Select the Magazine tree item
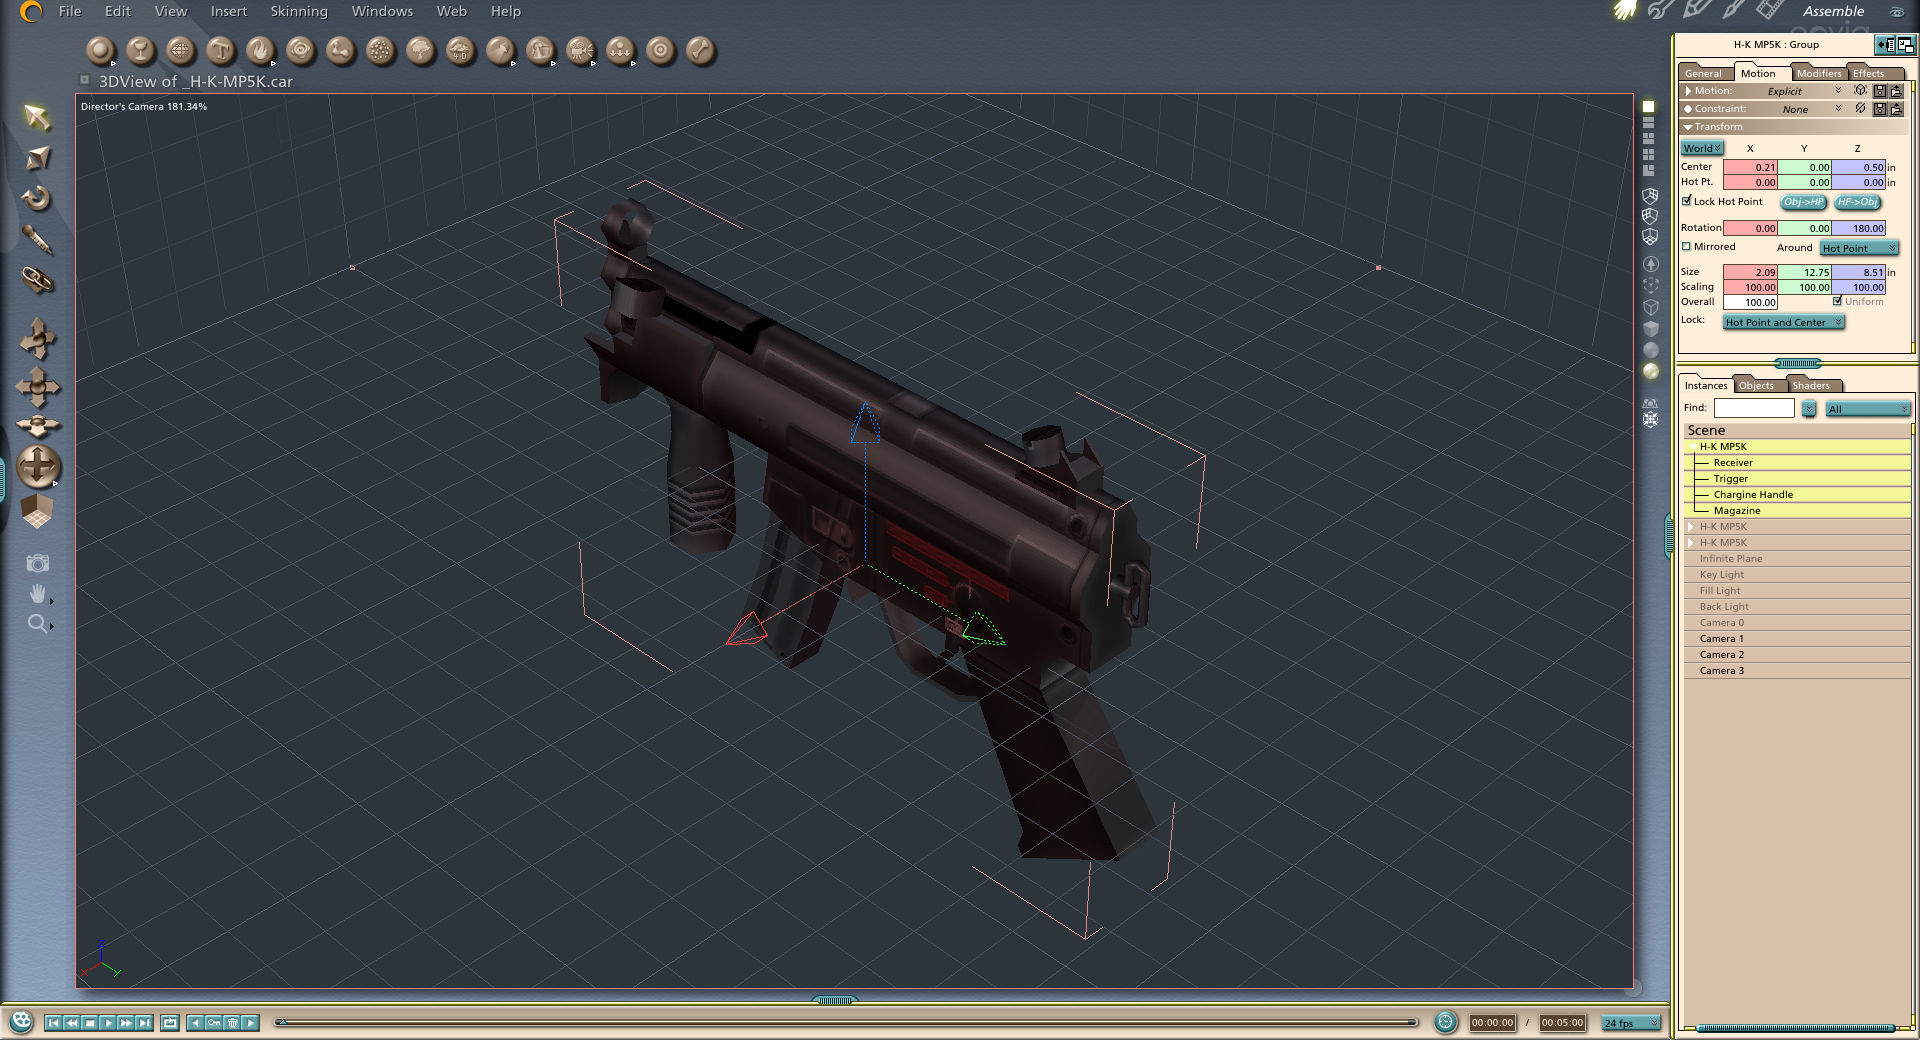 [x=1798, y=511]
